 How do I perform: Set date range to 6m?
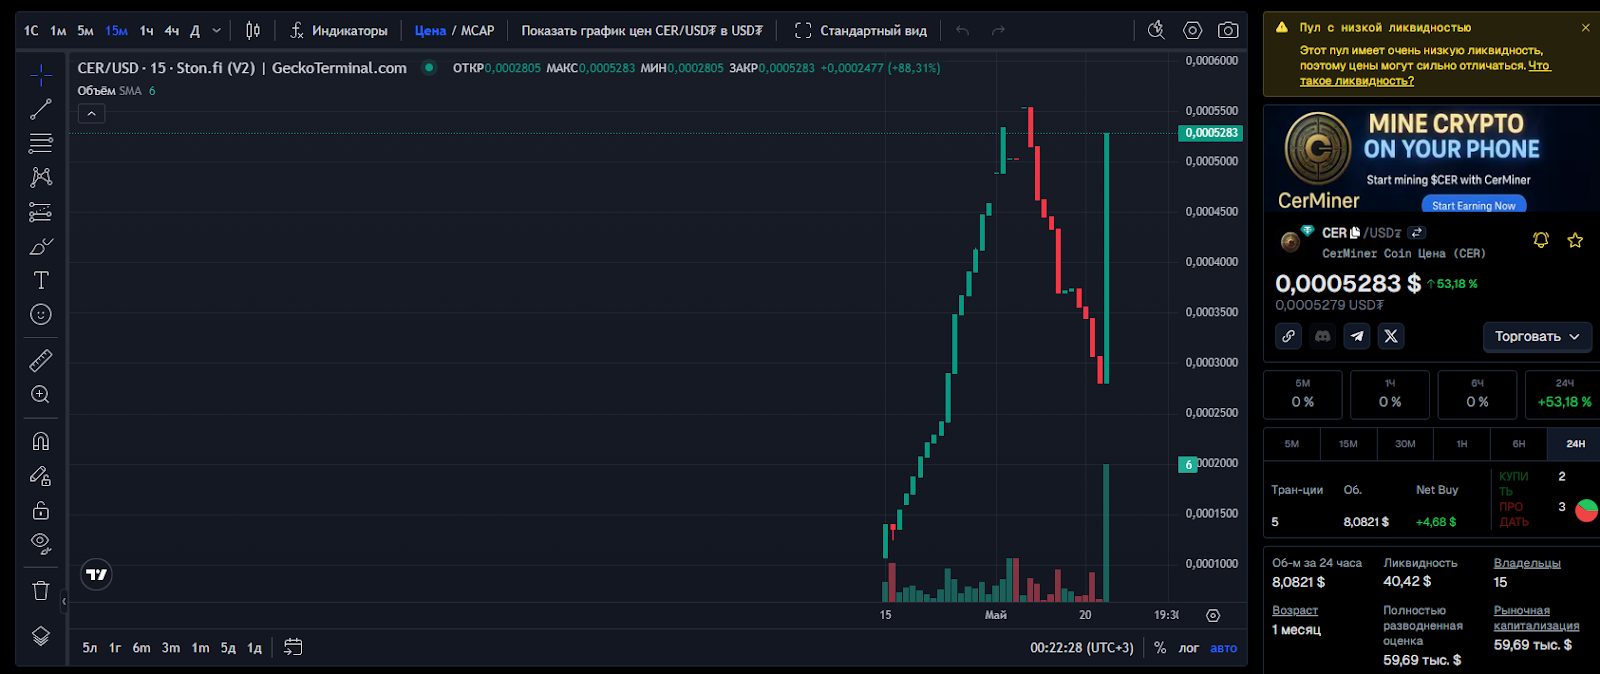pos(141,648)
